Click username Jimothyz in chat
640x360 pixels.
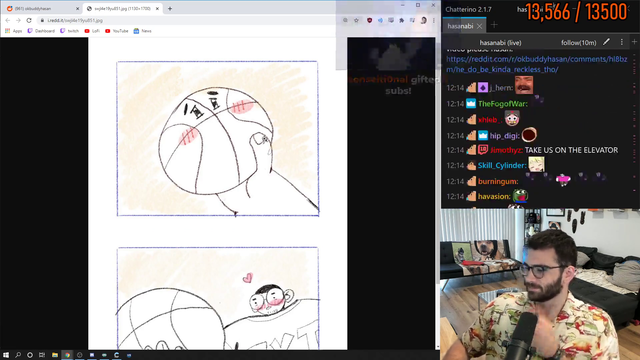click(x=506, y=150)
